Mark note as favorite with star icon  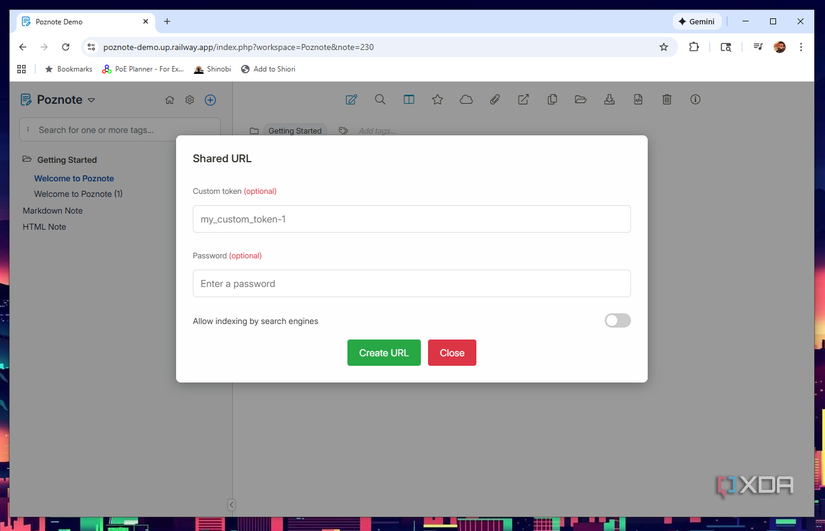(437, 99)
